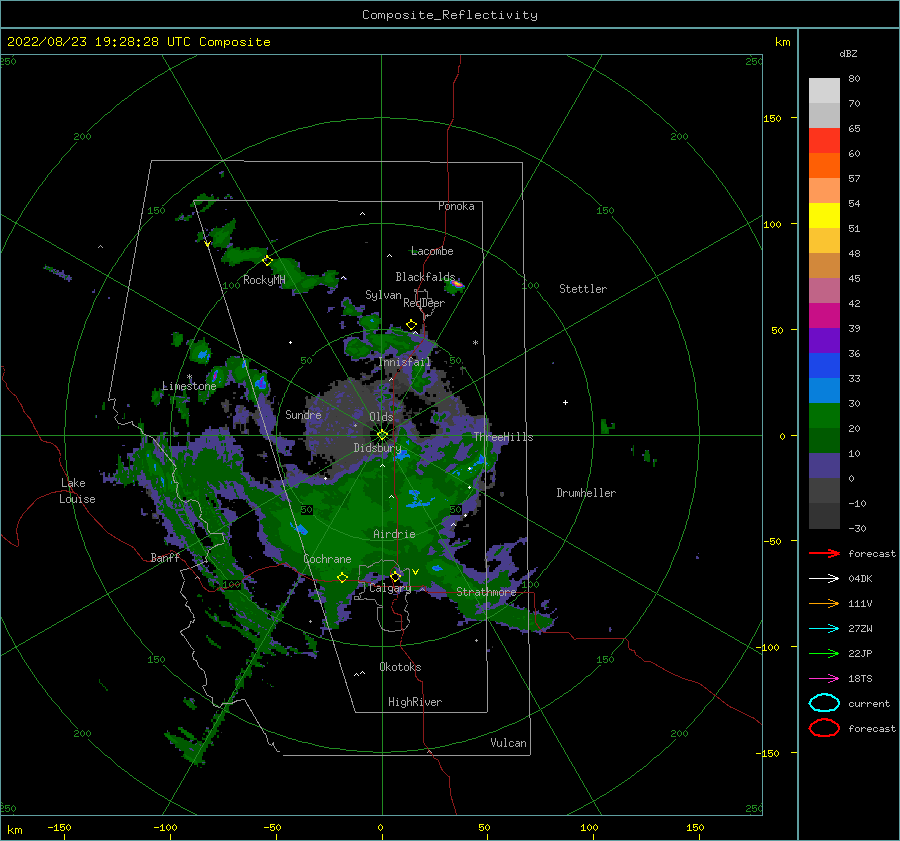Viewport: 900px width, 841px height.
Task: Click the Lake Louise label
Action: [77, 491]
